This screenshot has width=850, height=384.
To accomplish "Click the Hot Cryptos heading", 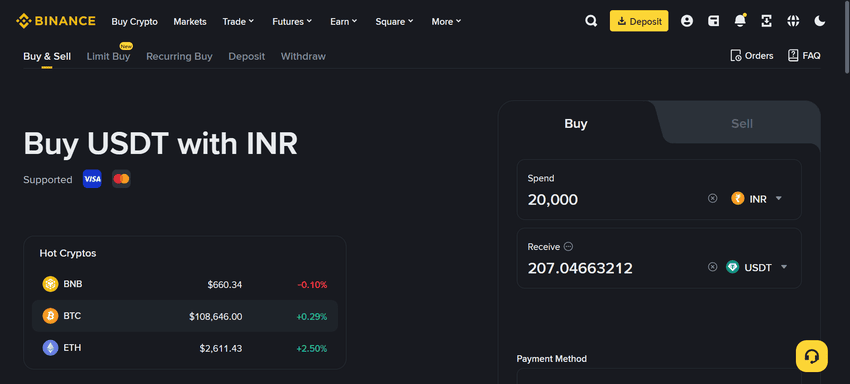I will pyautogui.click(x=68, y=253).
